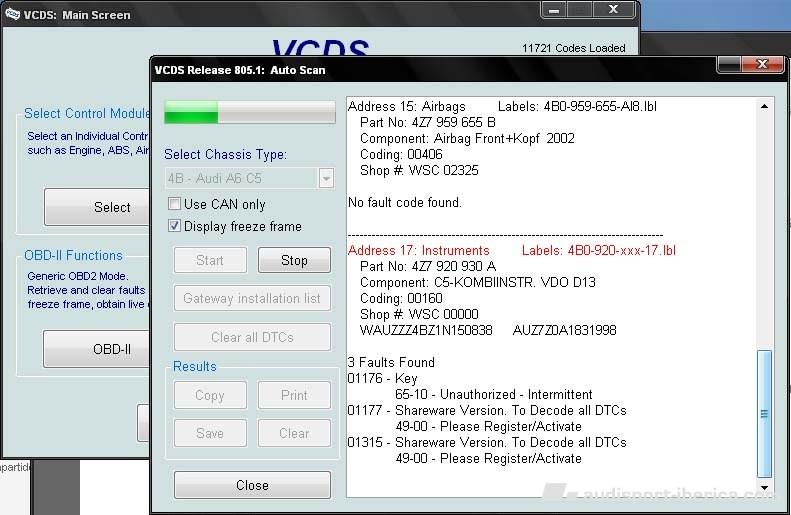Click the 'Select Control Module' group label
Image resolution: width=791 pixels, height=515 pixels.
(87, 113)
